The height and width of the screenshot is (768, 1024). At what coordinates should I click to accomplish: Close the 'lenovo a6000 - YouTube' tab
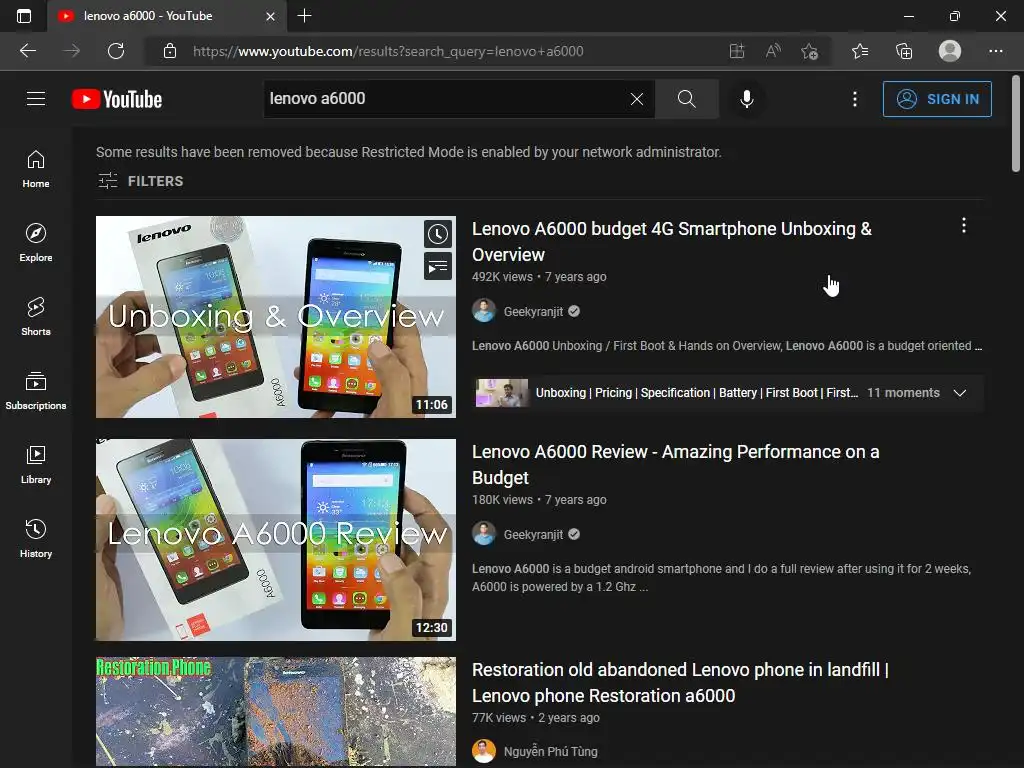pos(270,16)
